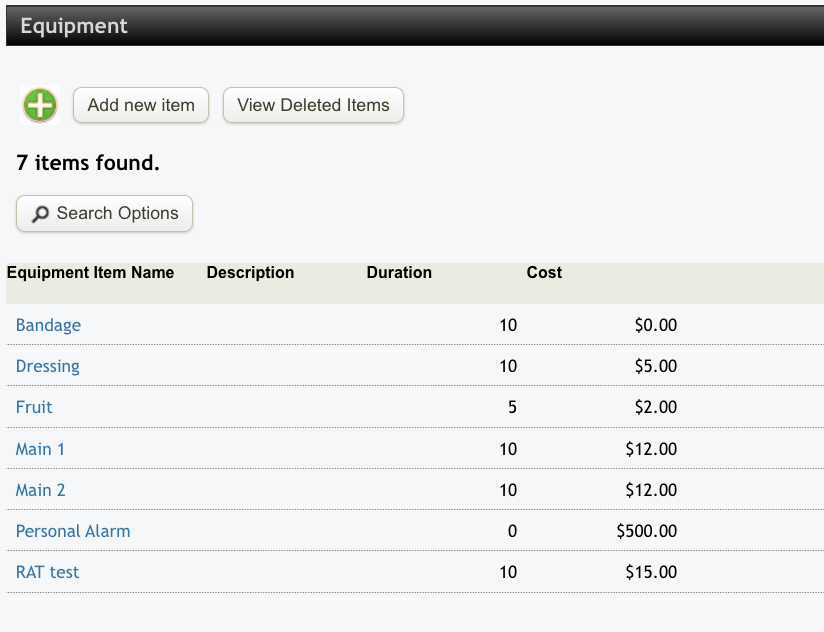Open the Main 2 item
Image resolution: width=824 pixels, height=632 pixels.
click(40, 490)
